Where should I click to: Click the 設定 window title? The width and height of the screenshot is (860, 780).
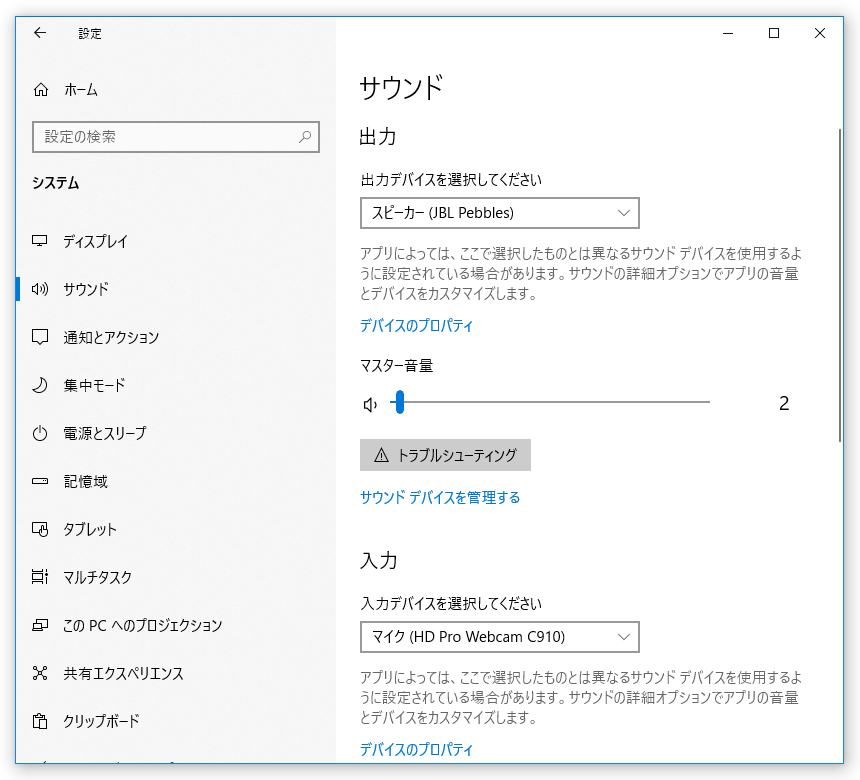click(x=90, y=33)
